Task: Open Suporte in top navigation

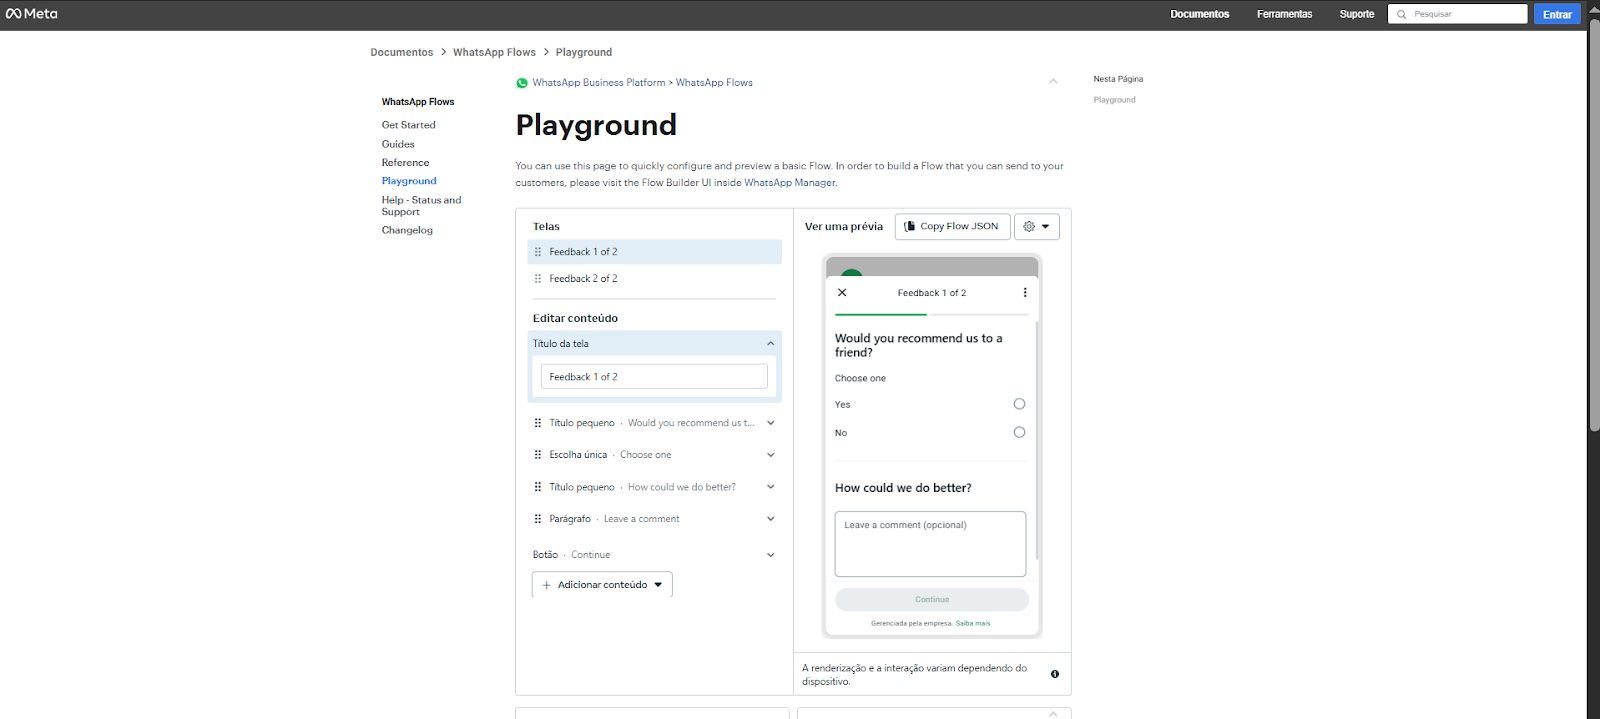Action: click(x=1357, y=14)
